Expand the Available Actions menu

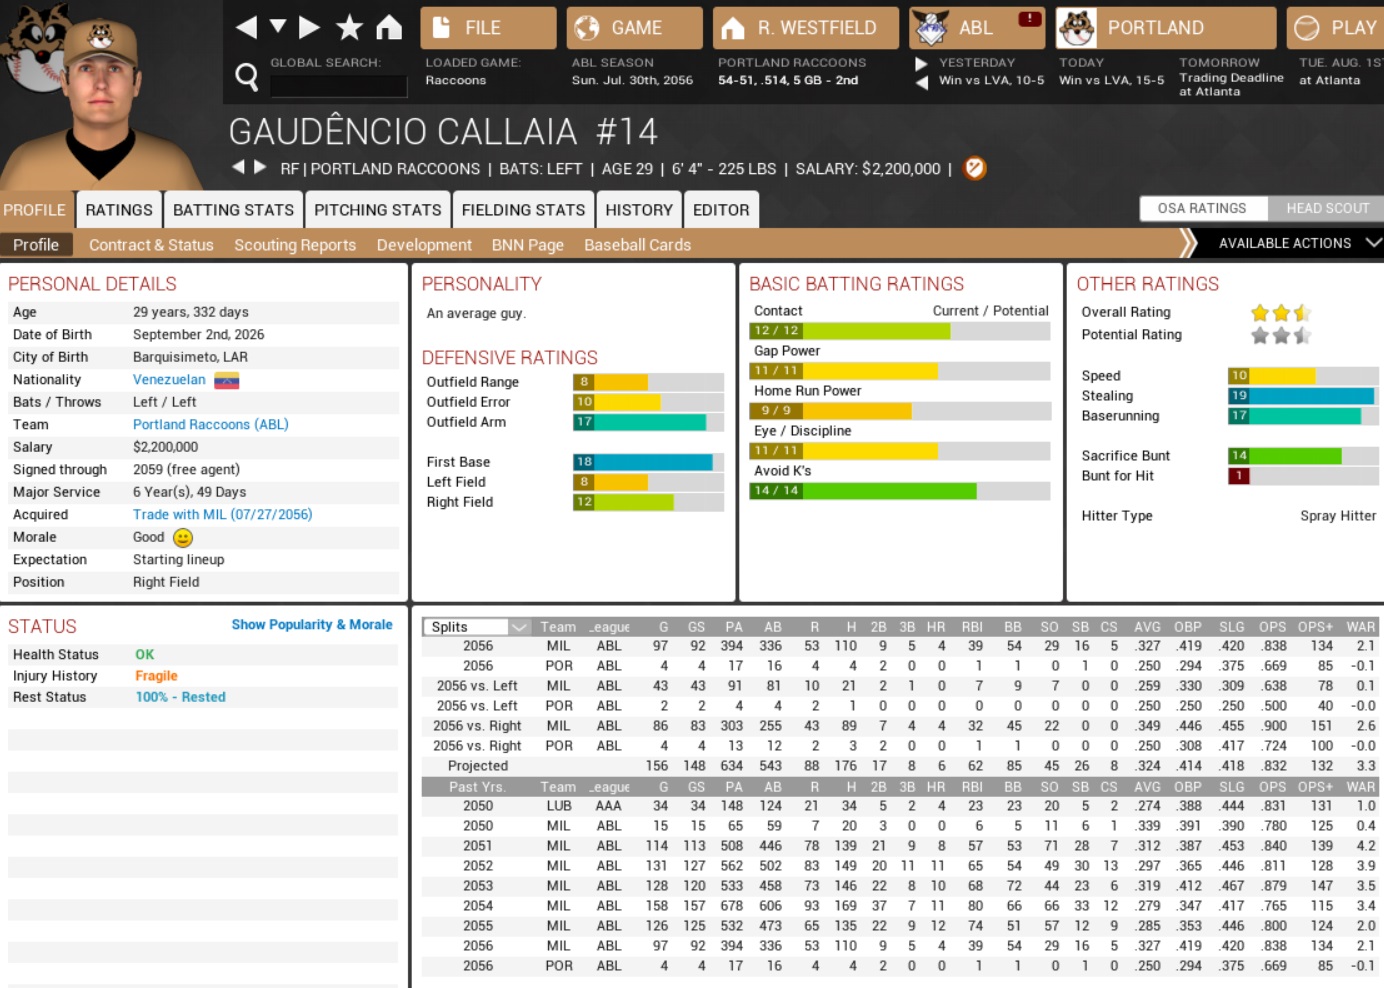[1295, 243]
